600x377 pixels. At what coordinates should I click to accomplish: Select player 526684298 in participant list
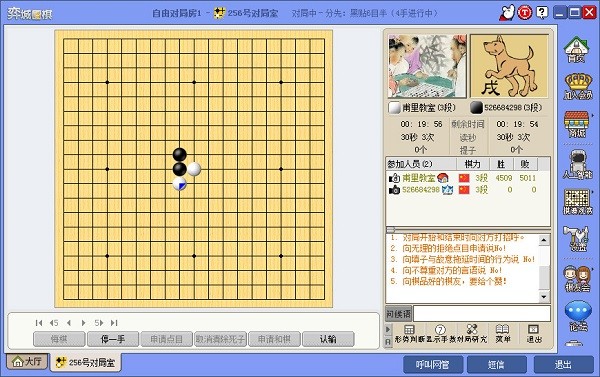click(x=468, y=190)
